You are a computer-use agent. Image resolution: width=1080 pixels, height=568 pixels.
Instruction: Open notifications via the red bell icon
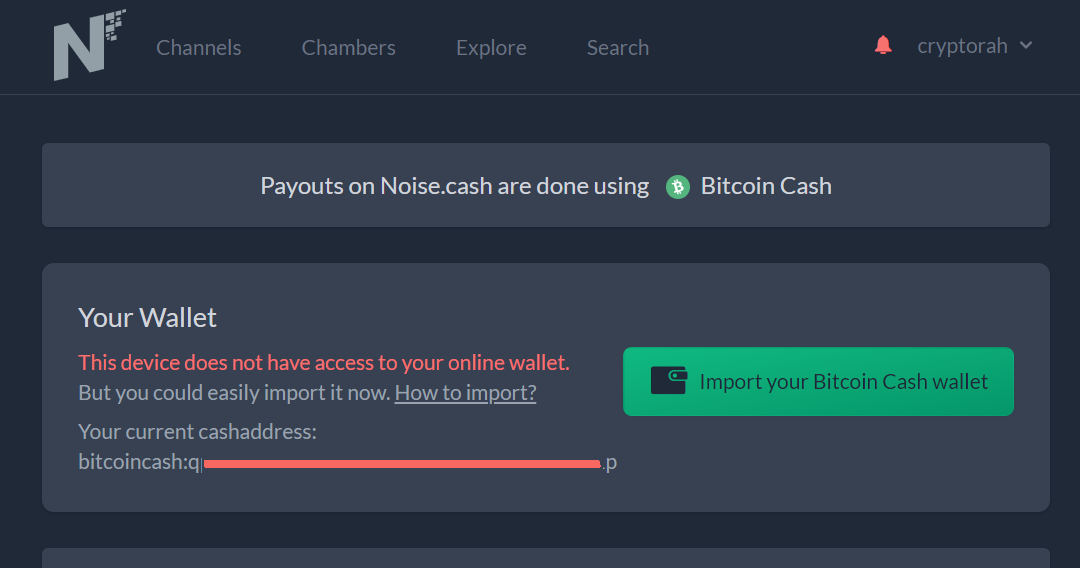883,45
